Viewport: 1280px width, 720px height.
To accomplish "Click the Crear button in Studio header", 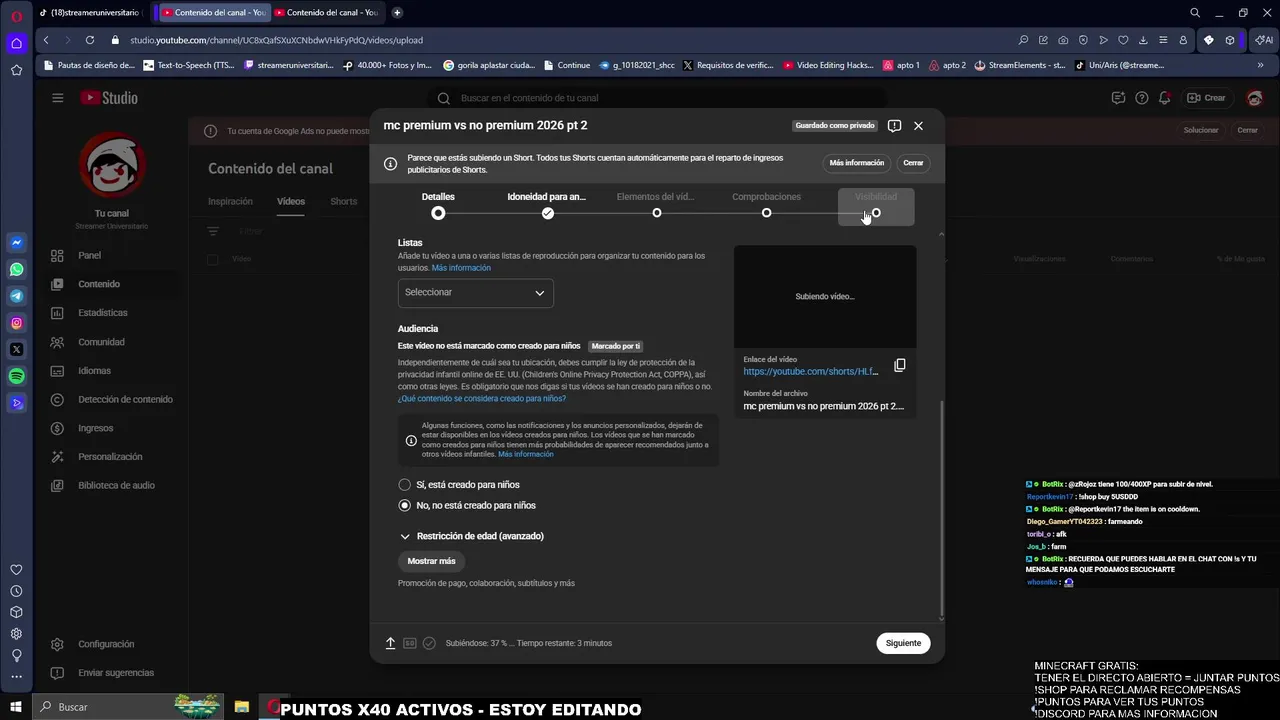I will [1206, 98].
